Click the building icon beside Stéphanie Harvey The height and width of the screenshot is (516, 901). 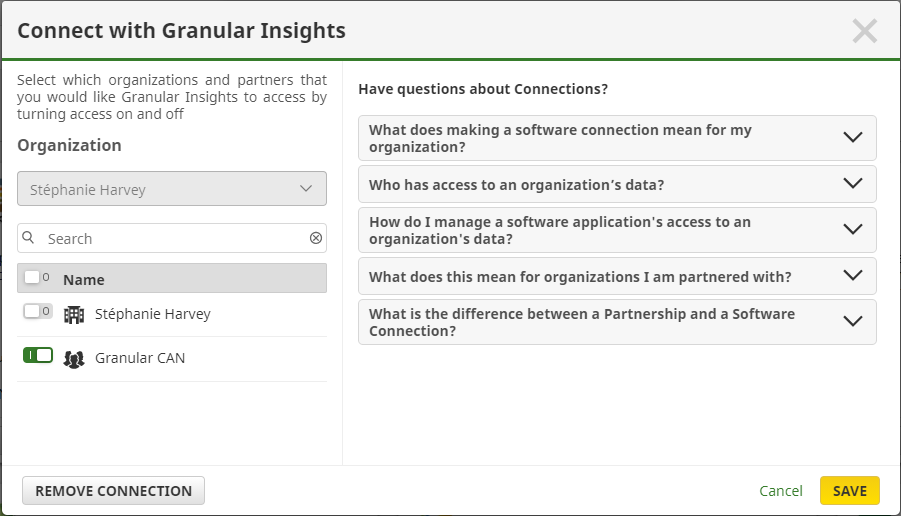(x=74, y=315)
